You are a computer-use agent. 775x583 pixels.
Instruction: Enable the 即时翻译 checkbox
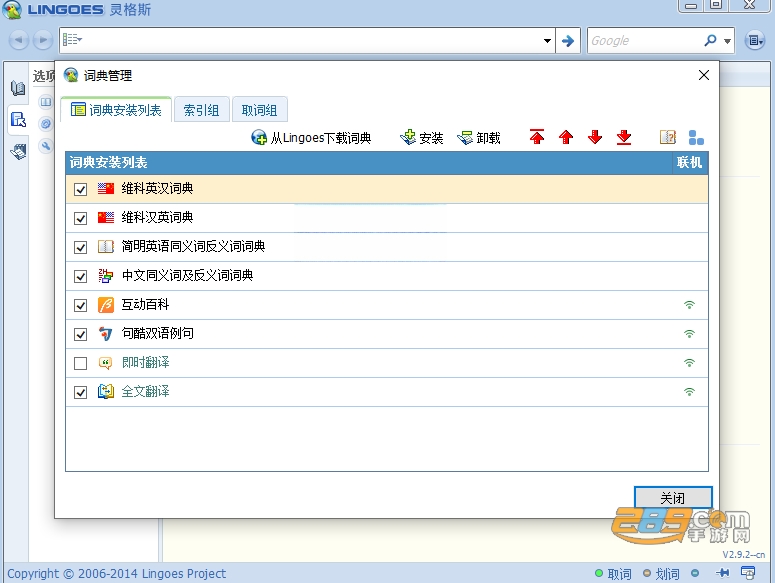point(81,363)
